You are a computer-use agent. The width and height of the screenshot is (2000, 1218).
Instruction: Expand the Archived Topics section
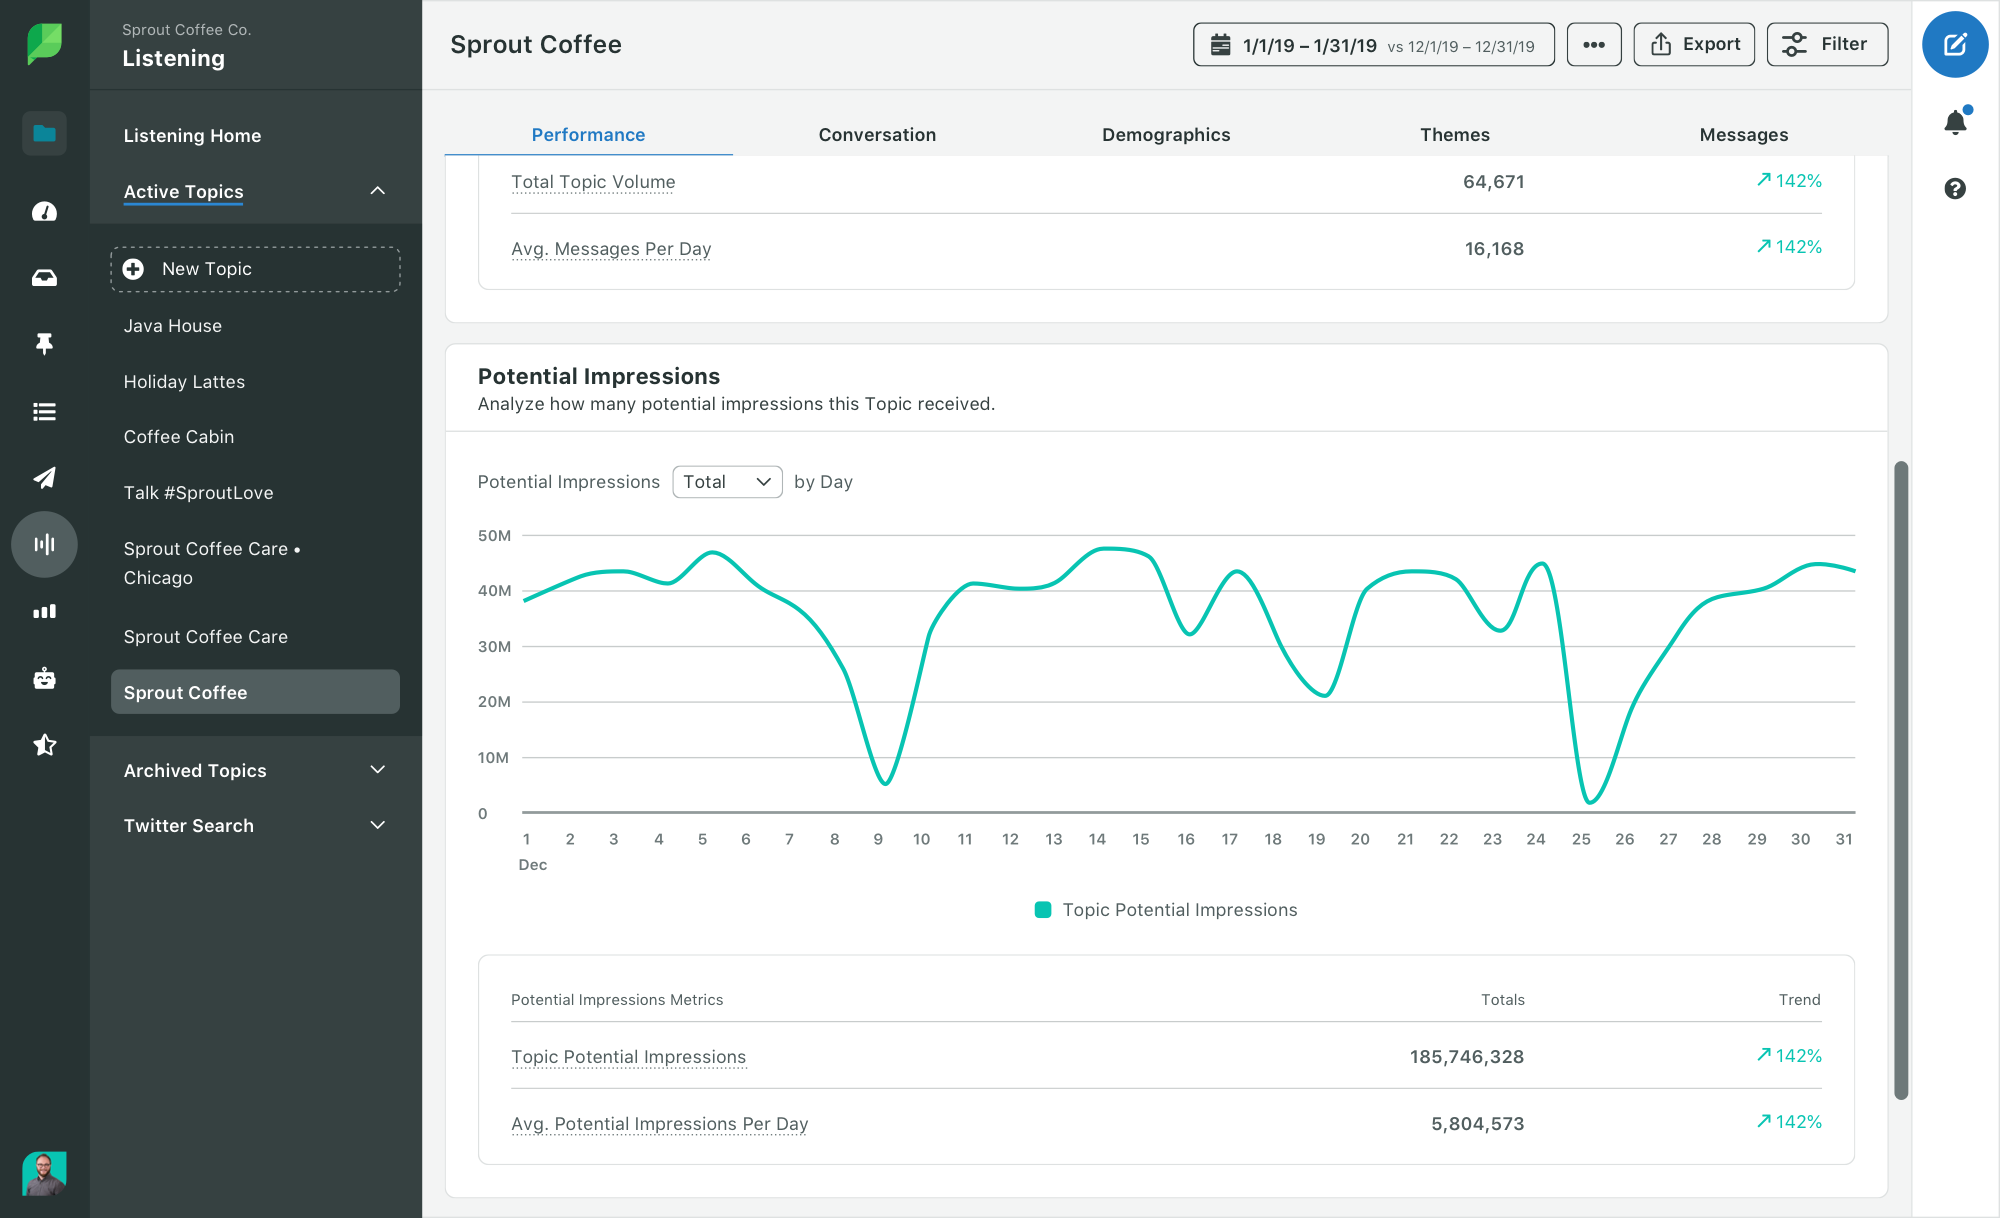(377, 770)
